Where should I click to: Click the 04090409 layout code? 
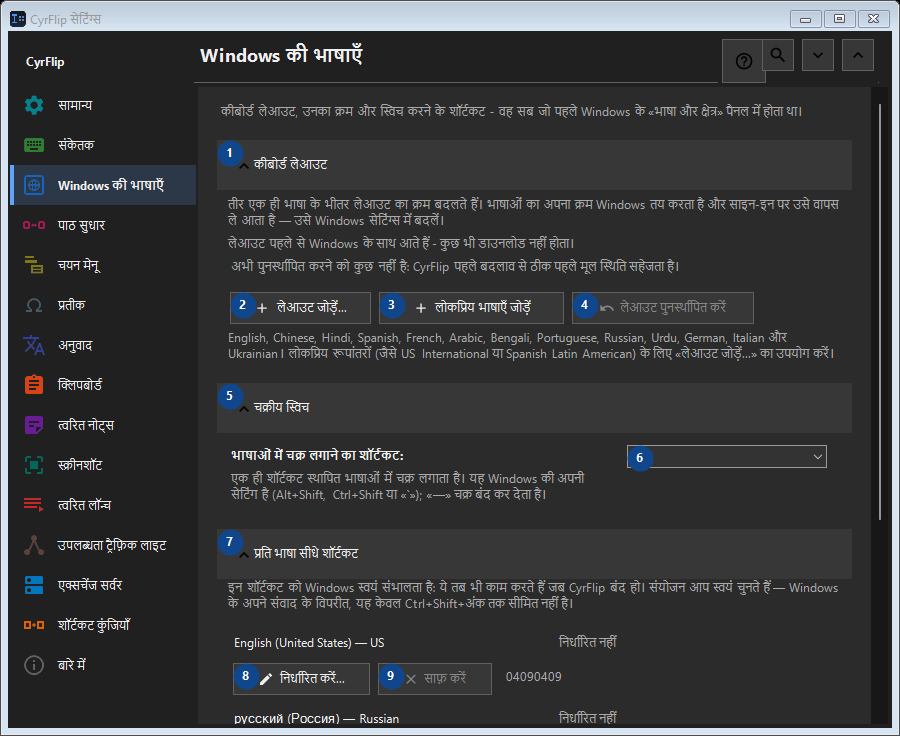click(x=533, y=677)
